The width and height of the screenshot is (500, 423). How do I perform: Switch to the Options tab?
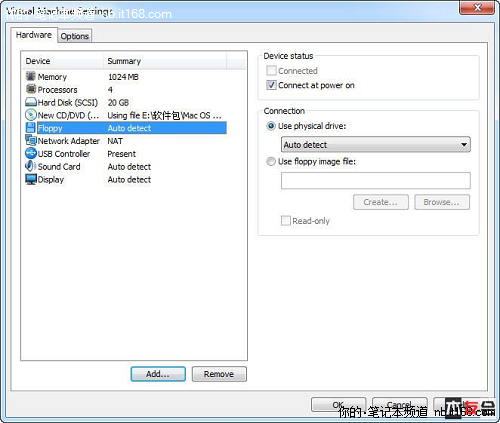click(75, 36)
